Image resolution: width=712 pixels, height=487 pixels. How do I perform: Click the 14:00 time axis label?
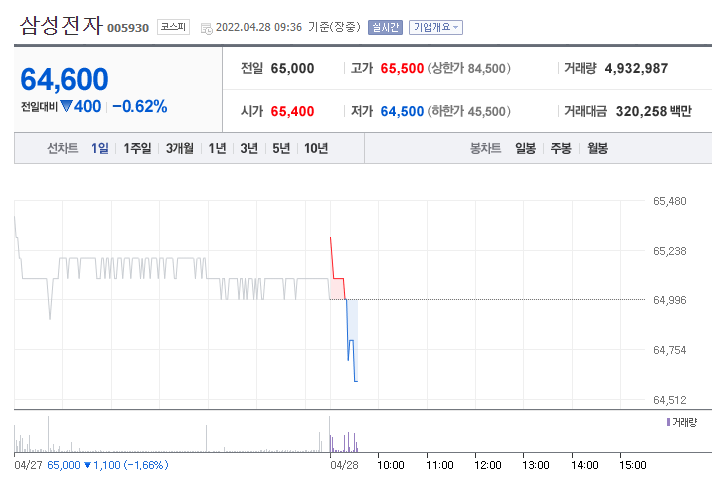(x=585, y=465)
